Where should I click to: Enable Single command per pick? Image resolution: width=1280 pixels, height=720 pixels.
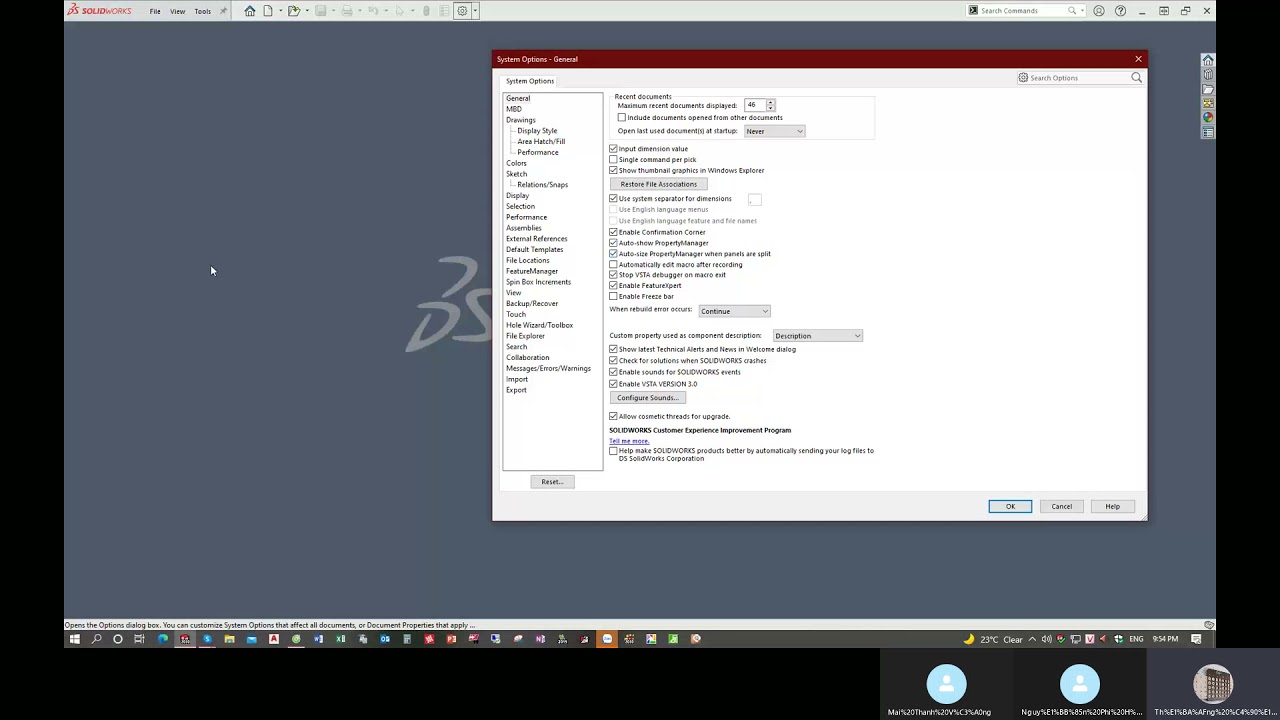tap(614, 160)
